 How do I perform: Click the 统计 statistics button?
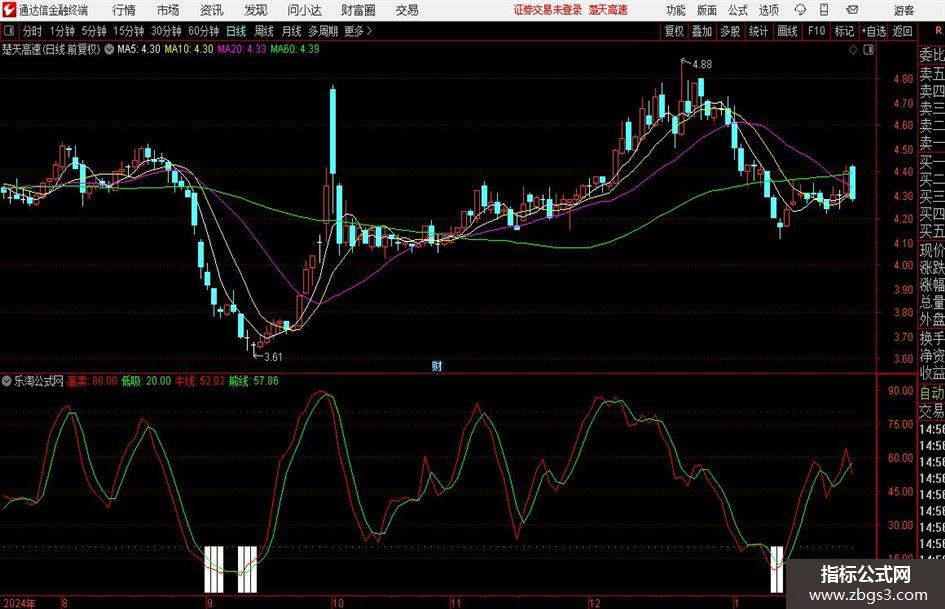pos(758,31)
